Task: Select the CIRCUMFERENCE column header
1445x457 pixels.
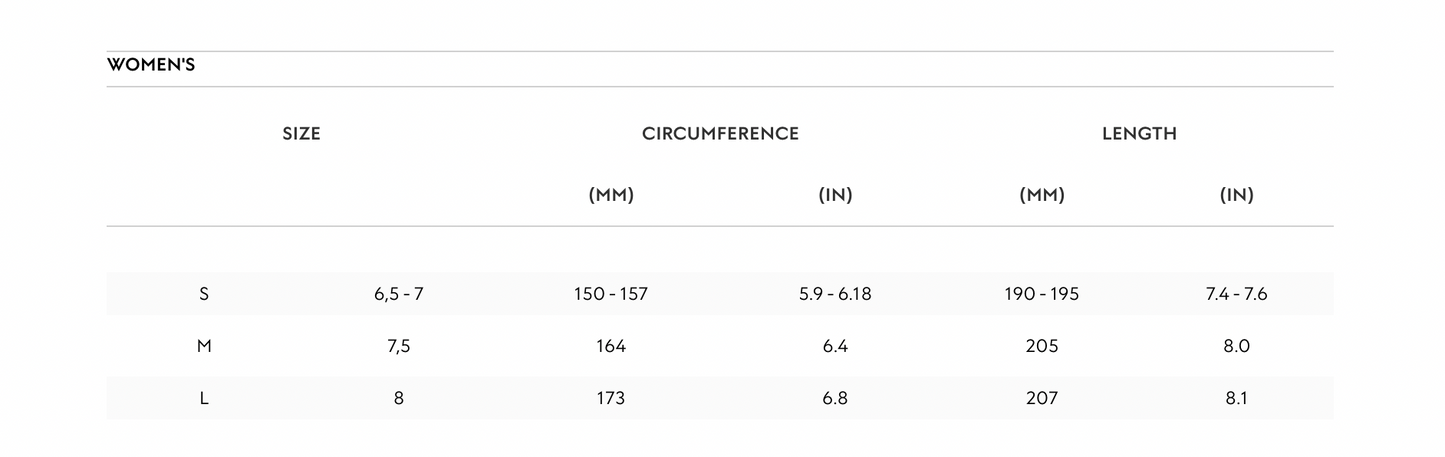Action: [x=720, y=133]
